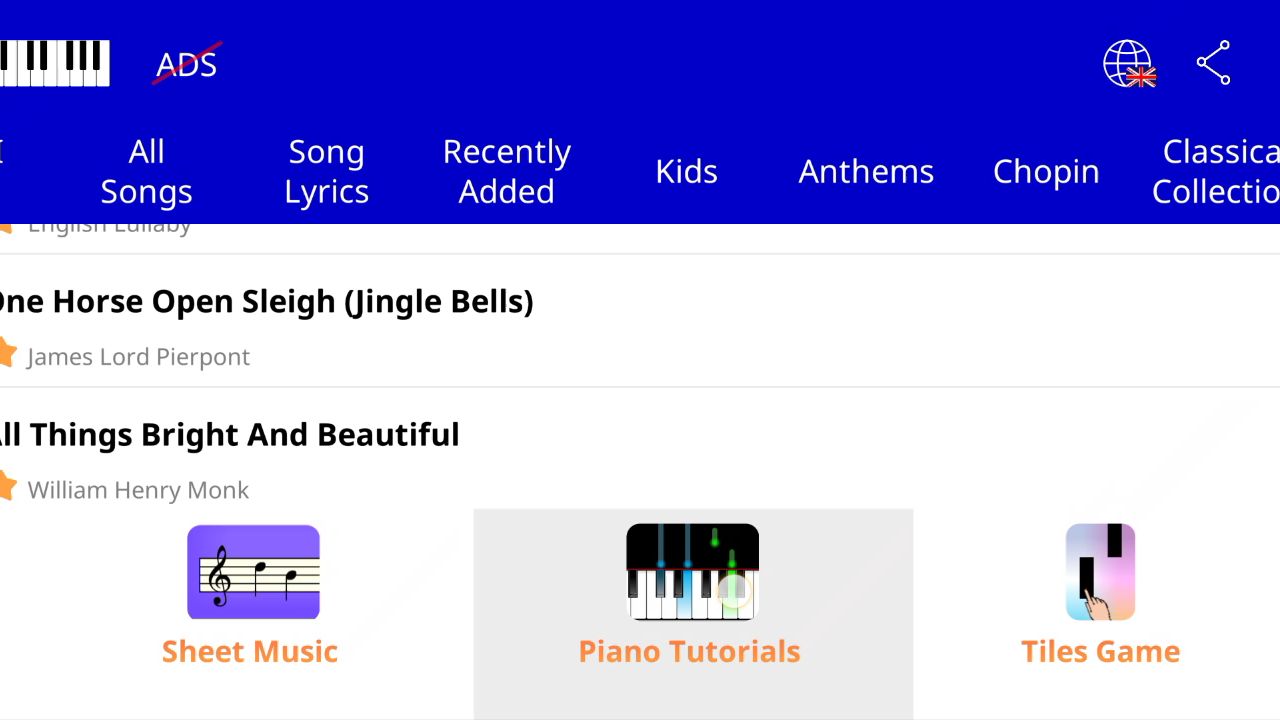Show the Anthems tab
Image resolution: width=1280 pixels, height=720 pixels.
click(x=866, y=172)
